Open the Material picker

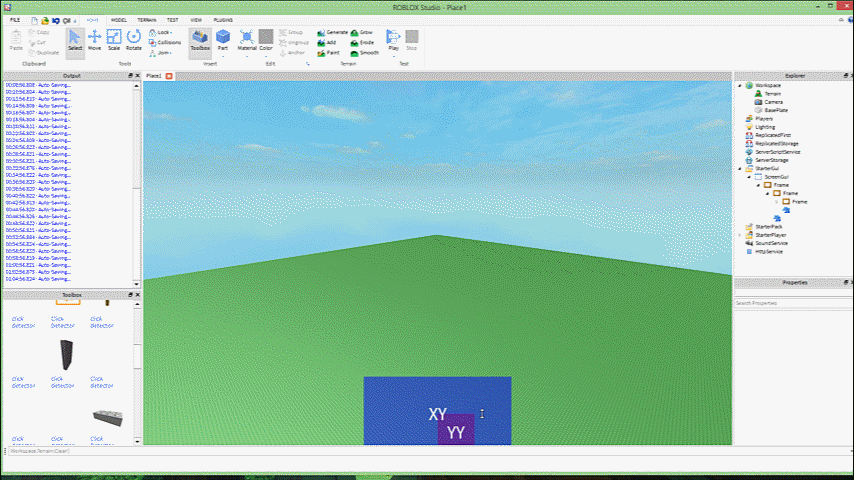point(247,41)
